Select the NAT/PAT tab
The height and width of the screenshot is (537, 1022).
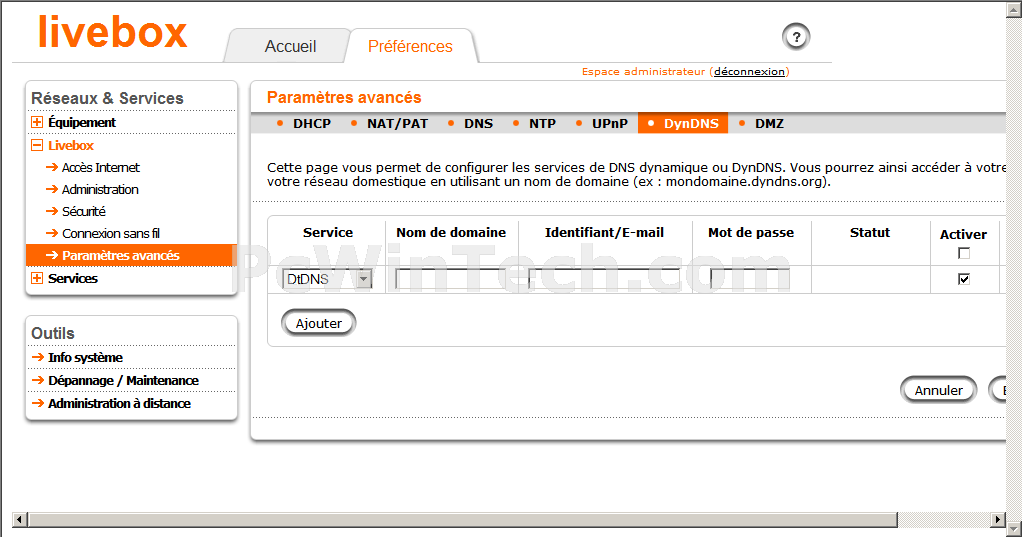click(397, 124)
